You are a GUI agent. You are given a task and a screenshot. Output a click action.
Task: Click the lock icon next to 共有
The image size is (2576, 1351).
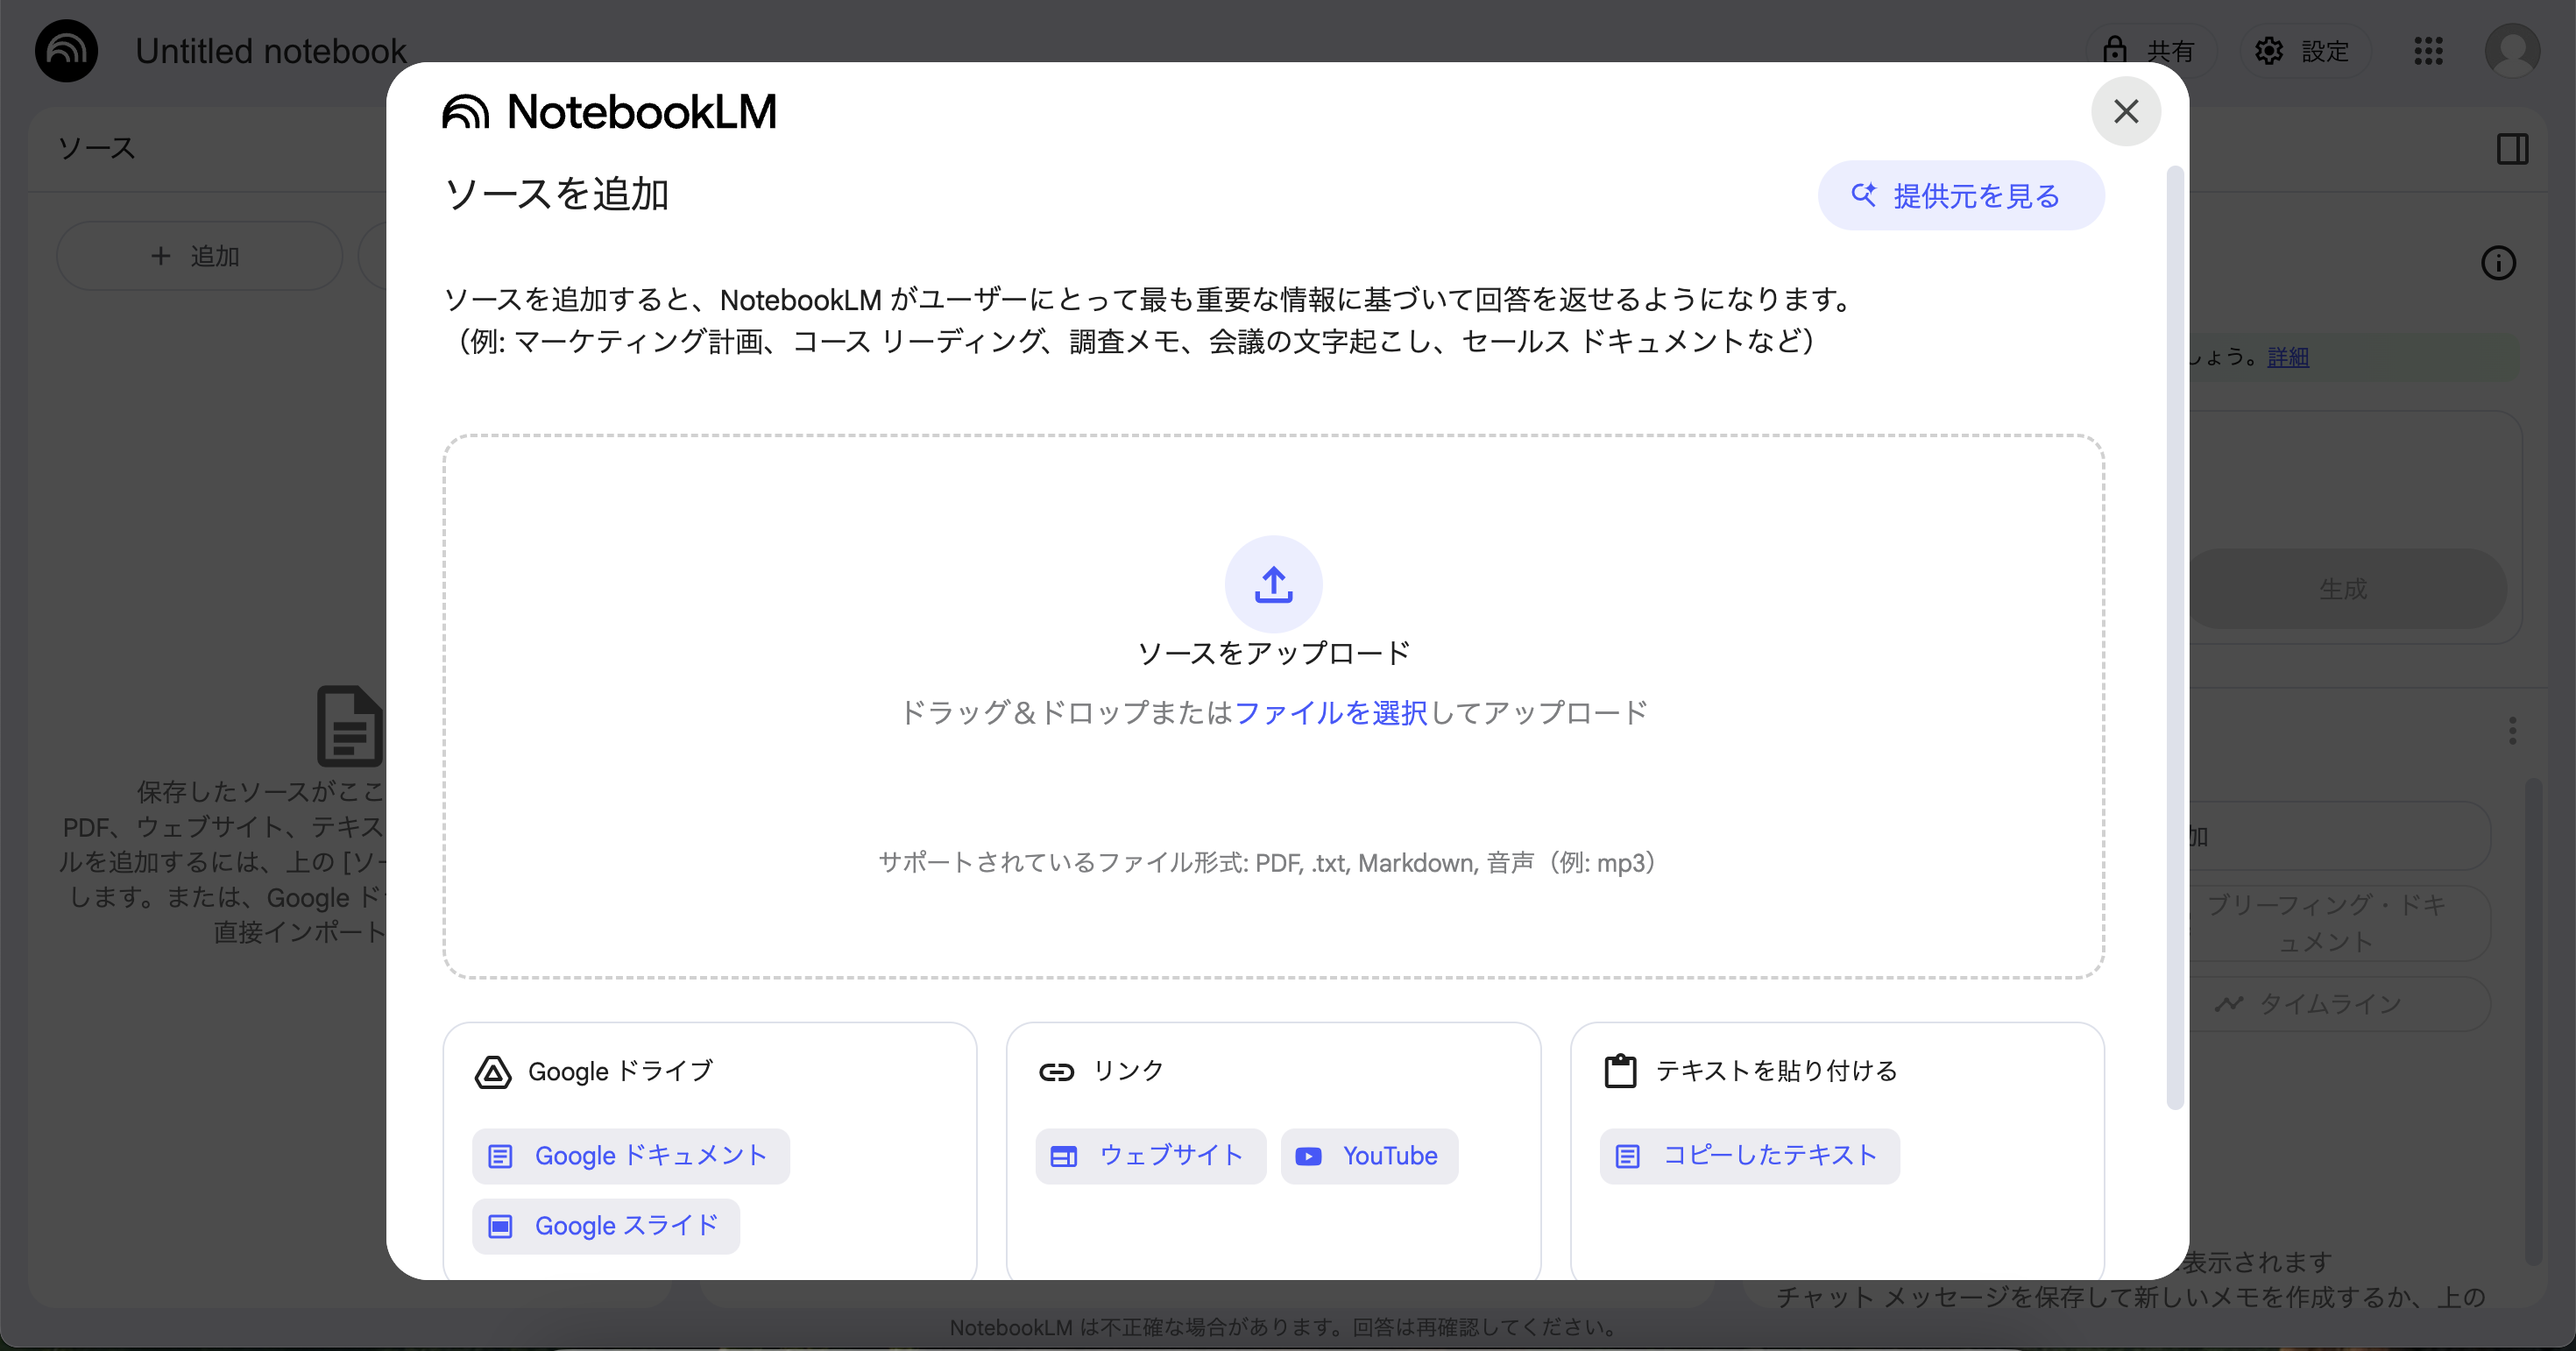point(2114,49)
